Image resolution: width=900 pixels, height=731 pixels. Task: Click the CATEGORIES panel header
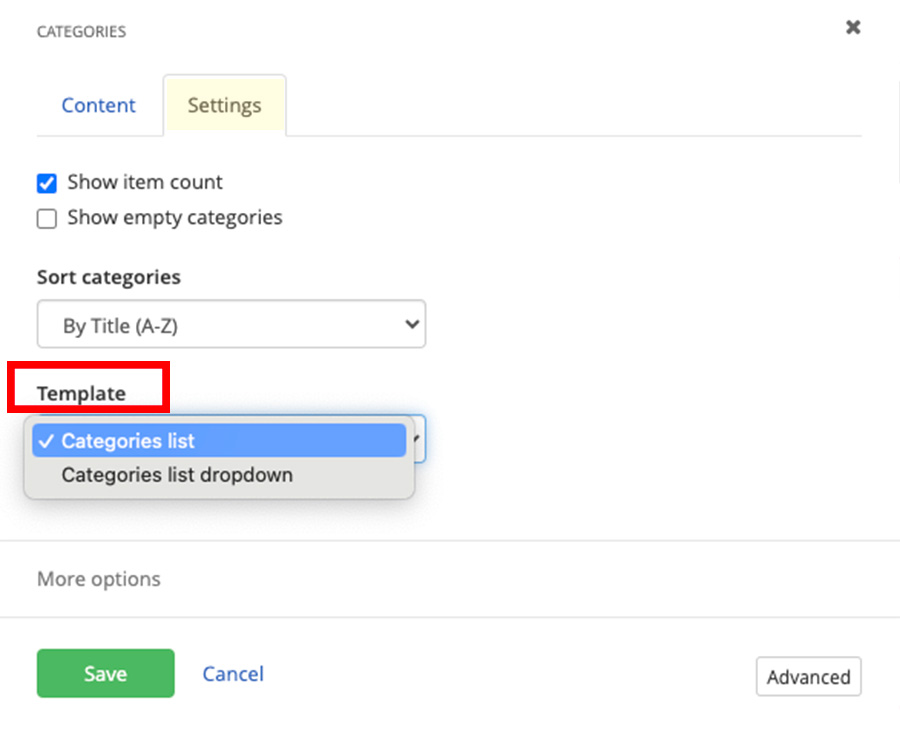pyautogui.click(x=81, y=31)
